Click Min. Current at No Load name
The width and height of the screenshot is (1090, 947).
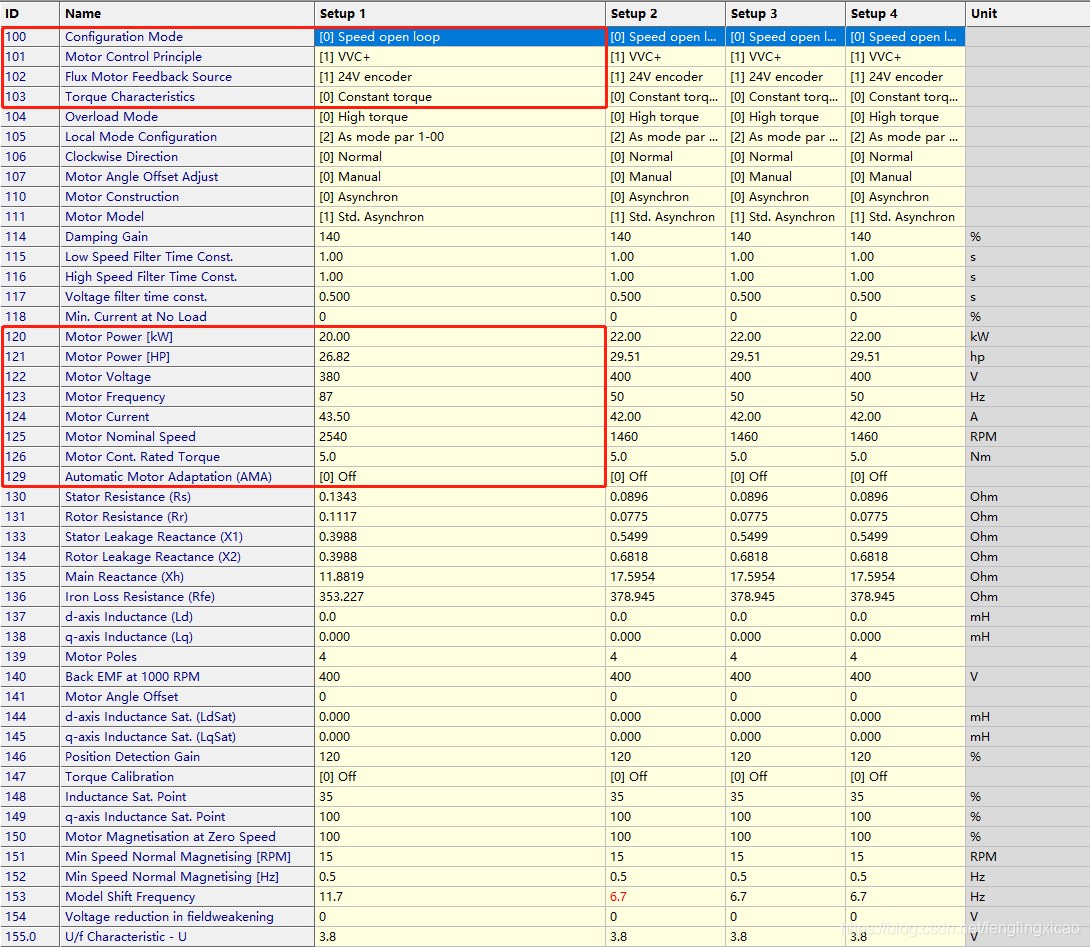pos(136,317)
